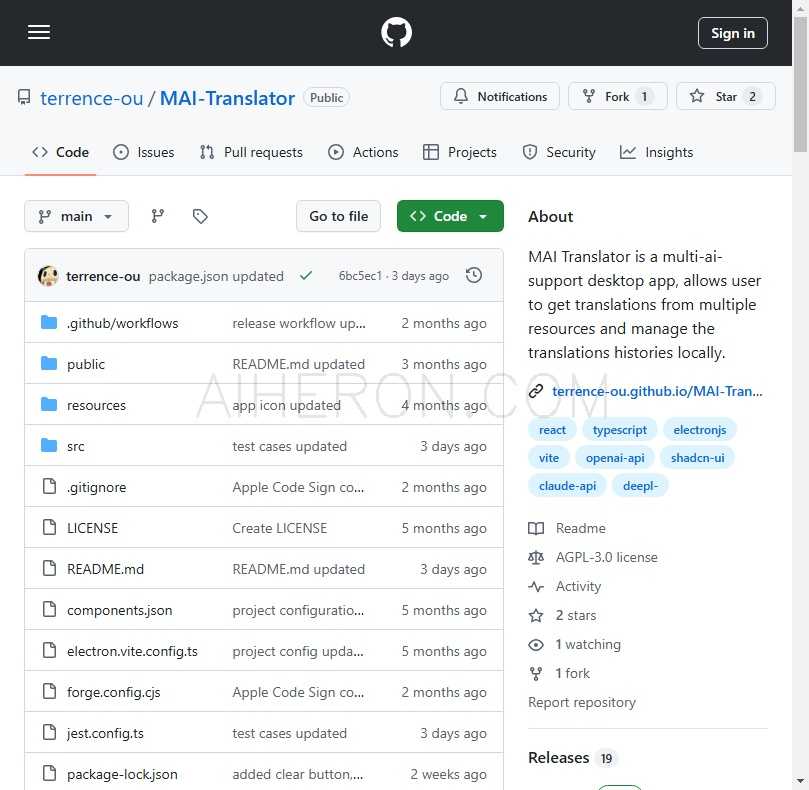Screen dimensions: 809x790
Task: Open commit history clock icon
Action: (474, 276)
